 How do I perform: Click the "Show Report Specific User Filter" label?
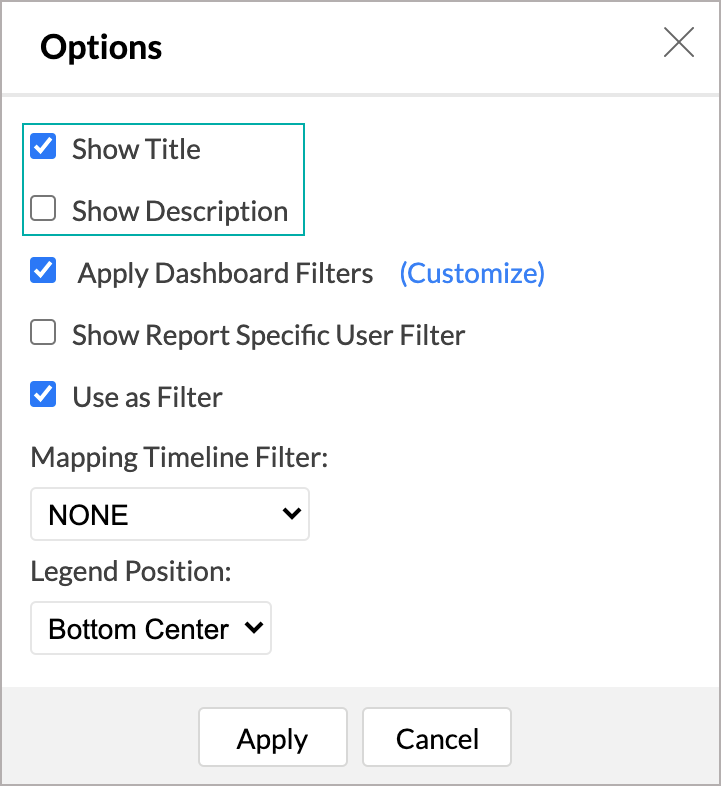(268, 335)
